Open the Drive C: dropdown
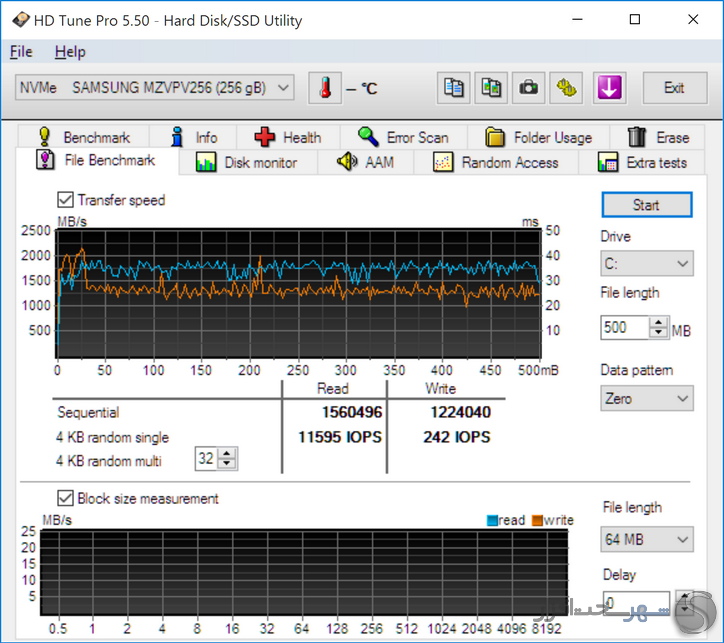Viewport: 724px width, 643px height. click(646, 264)
